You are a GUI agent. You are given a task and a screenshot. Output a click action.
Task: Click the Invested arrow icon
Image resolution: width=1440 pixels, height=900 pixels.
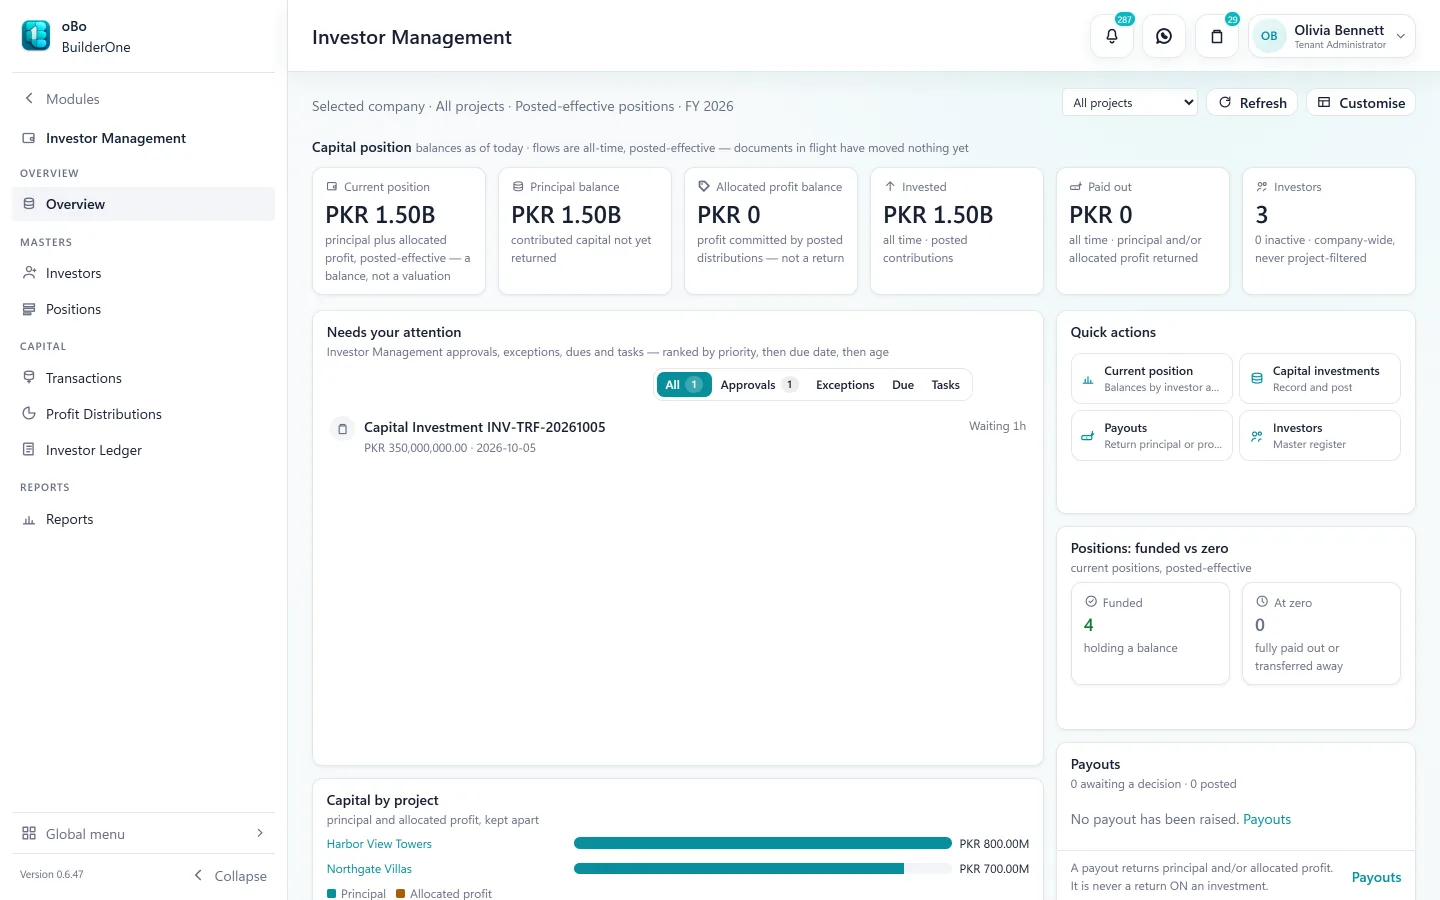[890, 187]
